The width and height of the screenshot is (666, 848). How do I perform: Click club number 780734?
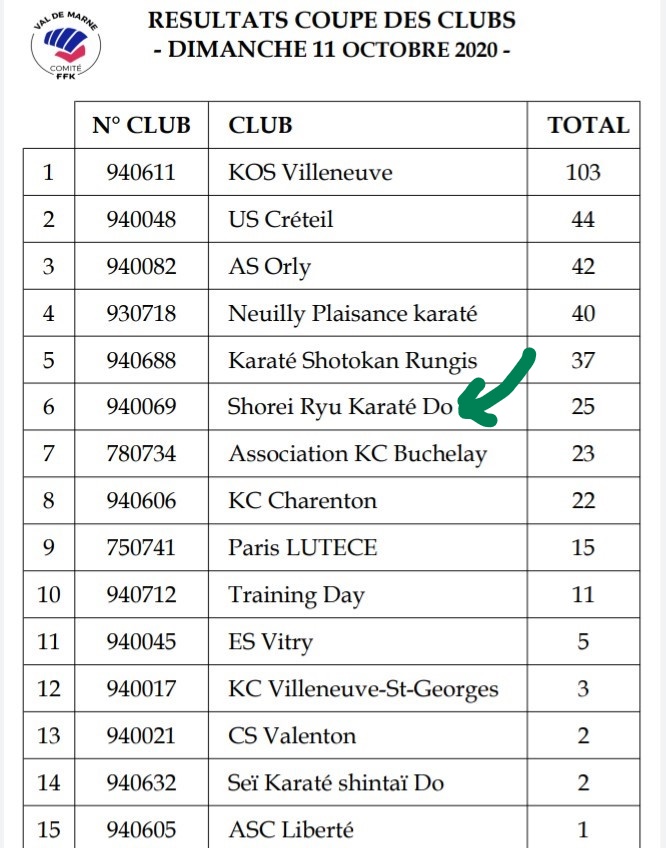(x=141, y=454)
